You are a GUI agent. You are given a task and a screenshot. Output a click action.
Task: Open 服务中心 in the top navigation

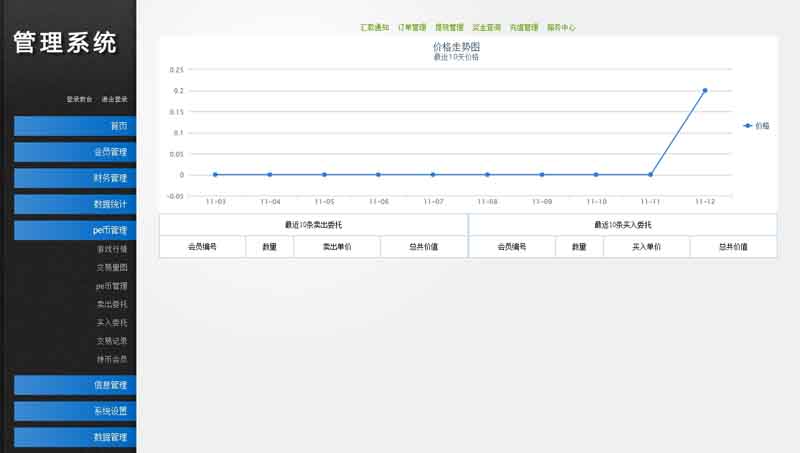pos(561,28)
